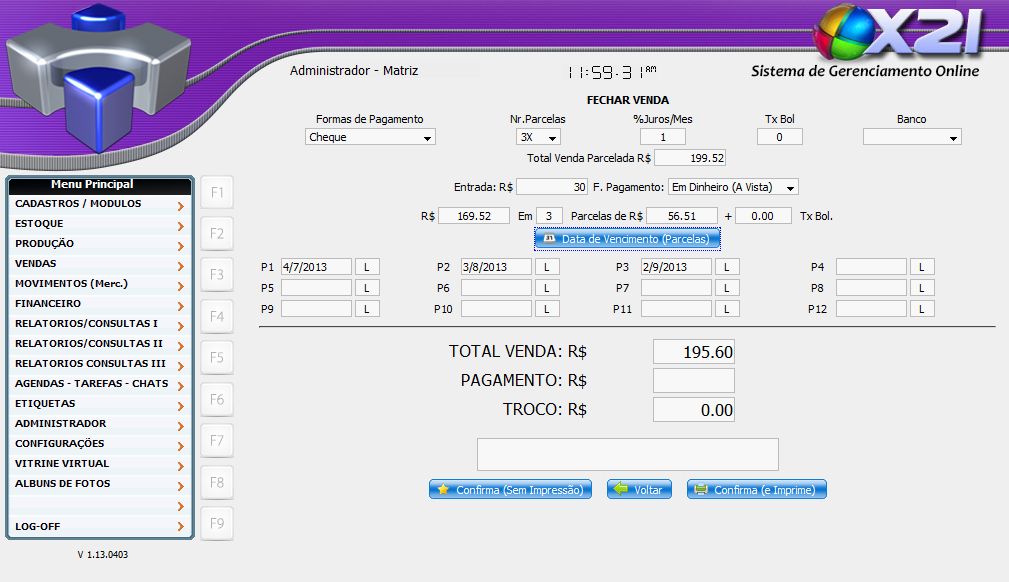Open the Banco dropdown
The image size is (1009, 582).
911,137
